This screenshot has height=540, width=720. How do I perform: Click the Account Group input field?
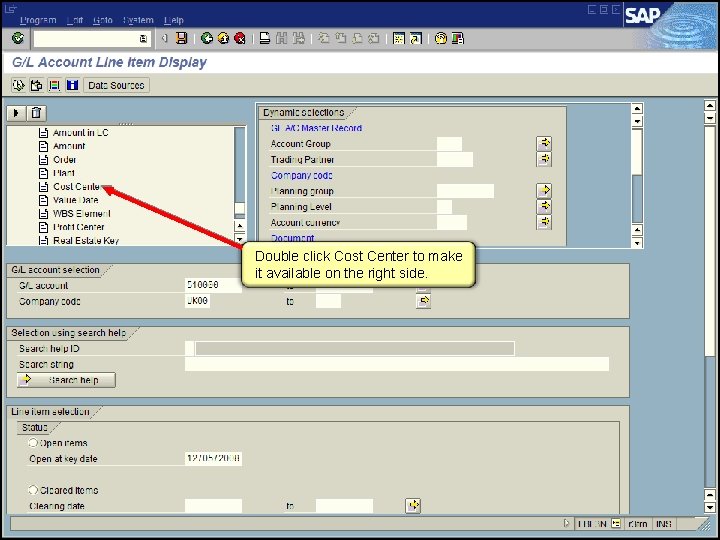pos(449,144)
